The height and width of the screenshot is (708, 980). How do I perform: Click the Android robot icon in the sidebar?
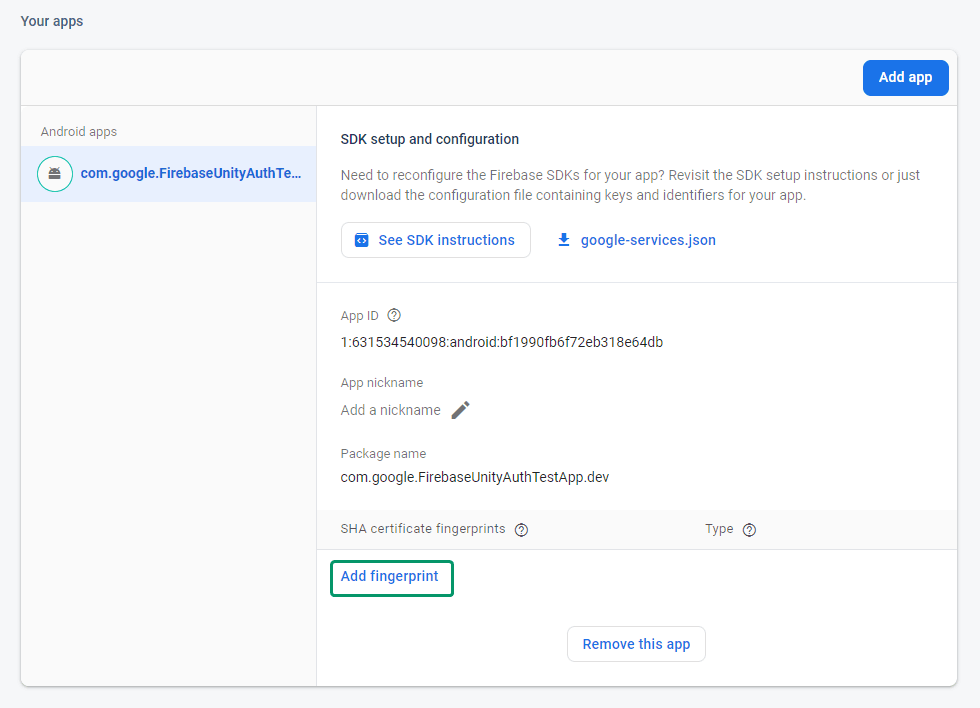(55, 174)
